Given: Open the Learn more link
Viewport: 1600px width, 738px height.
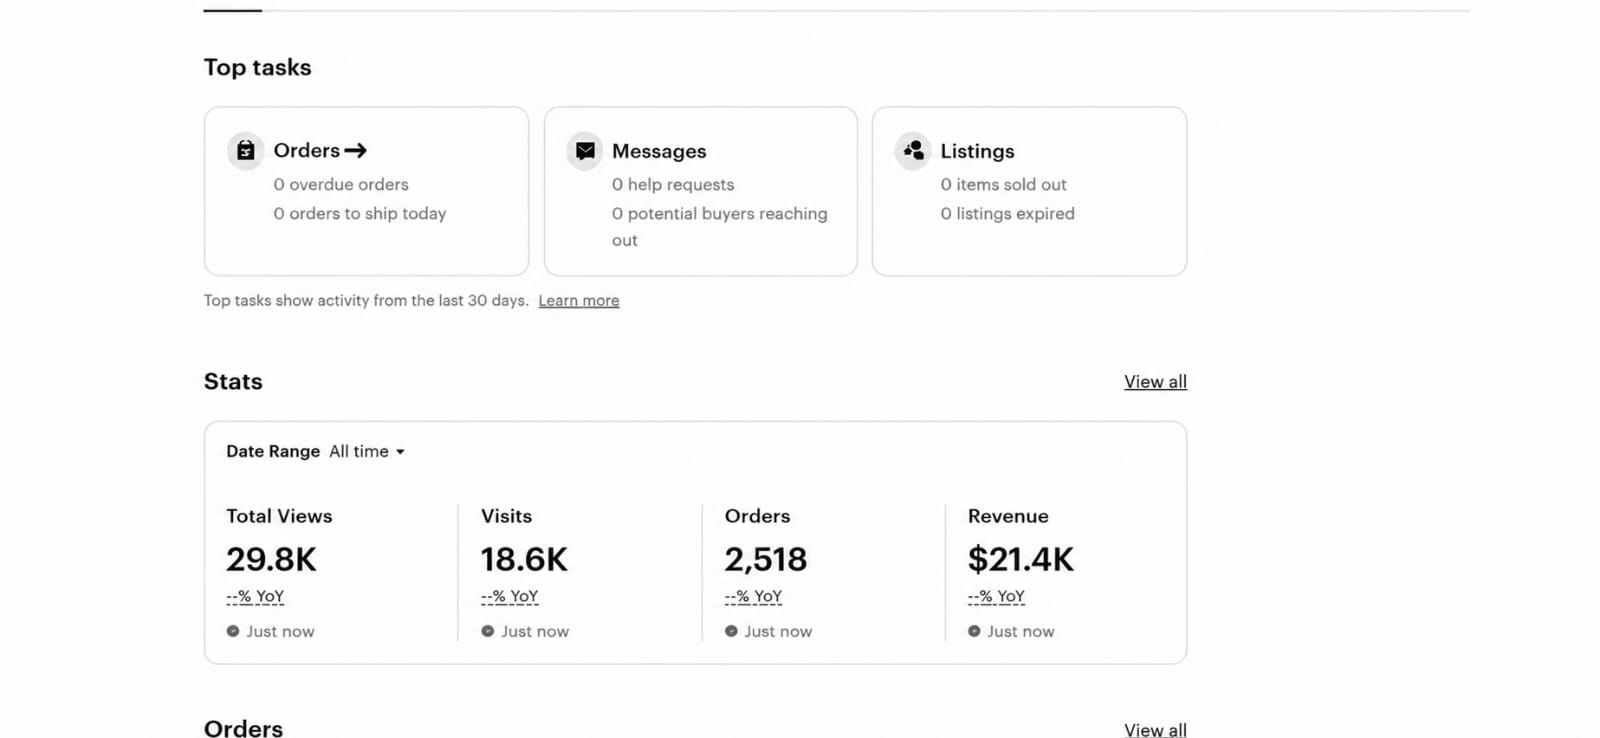Looking at the screenshot, I should point(579,301).
